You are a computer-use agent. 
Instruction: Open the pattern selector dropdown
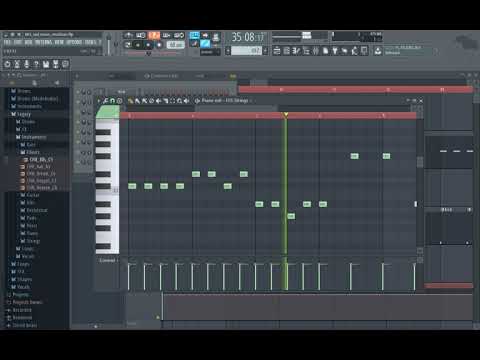coord(247,51)
